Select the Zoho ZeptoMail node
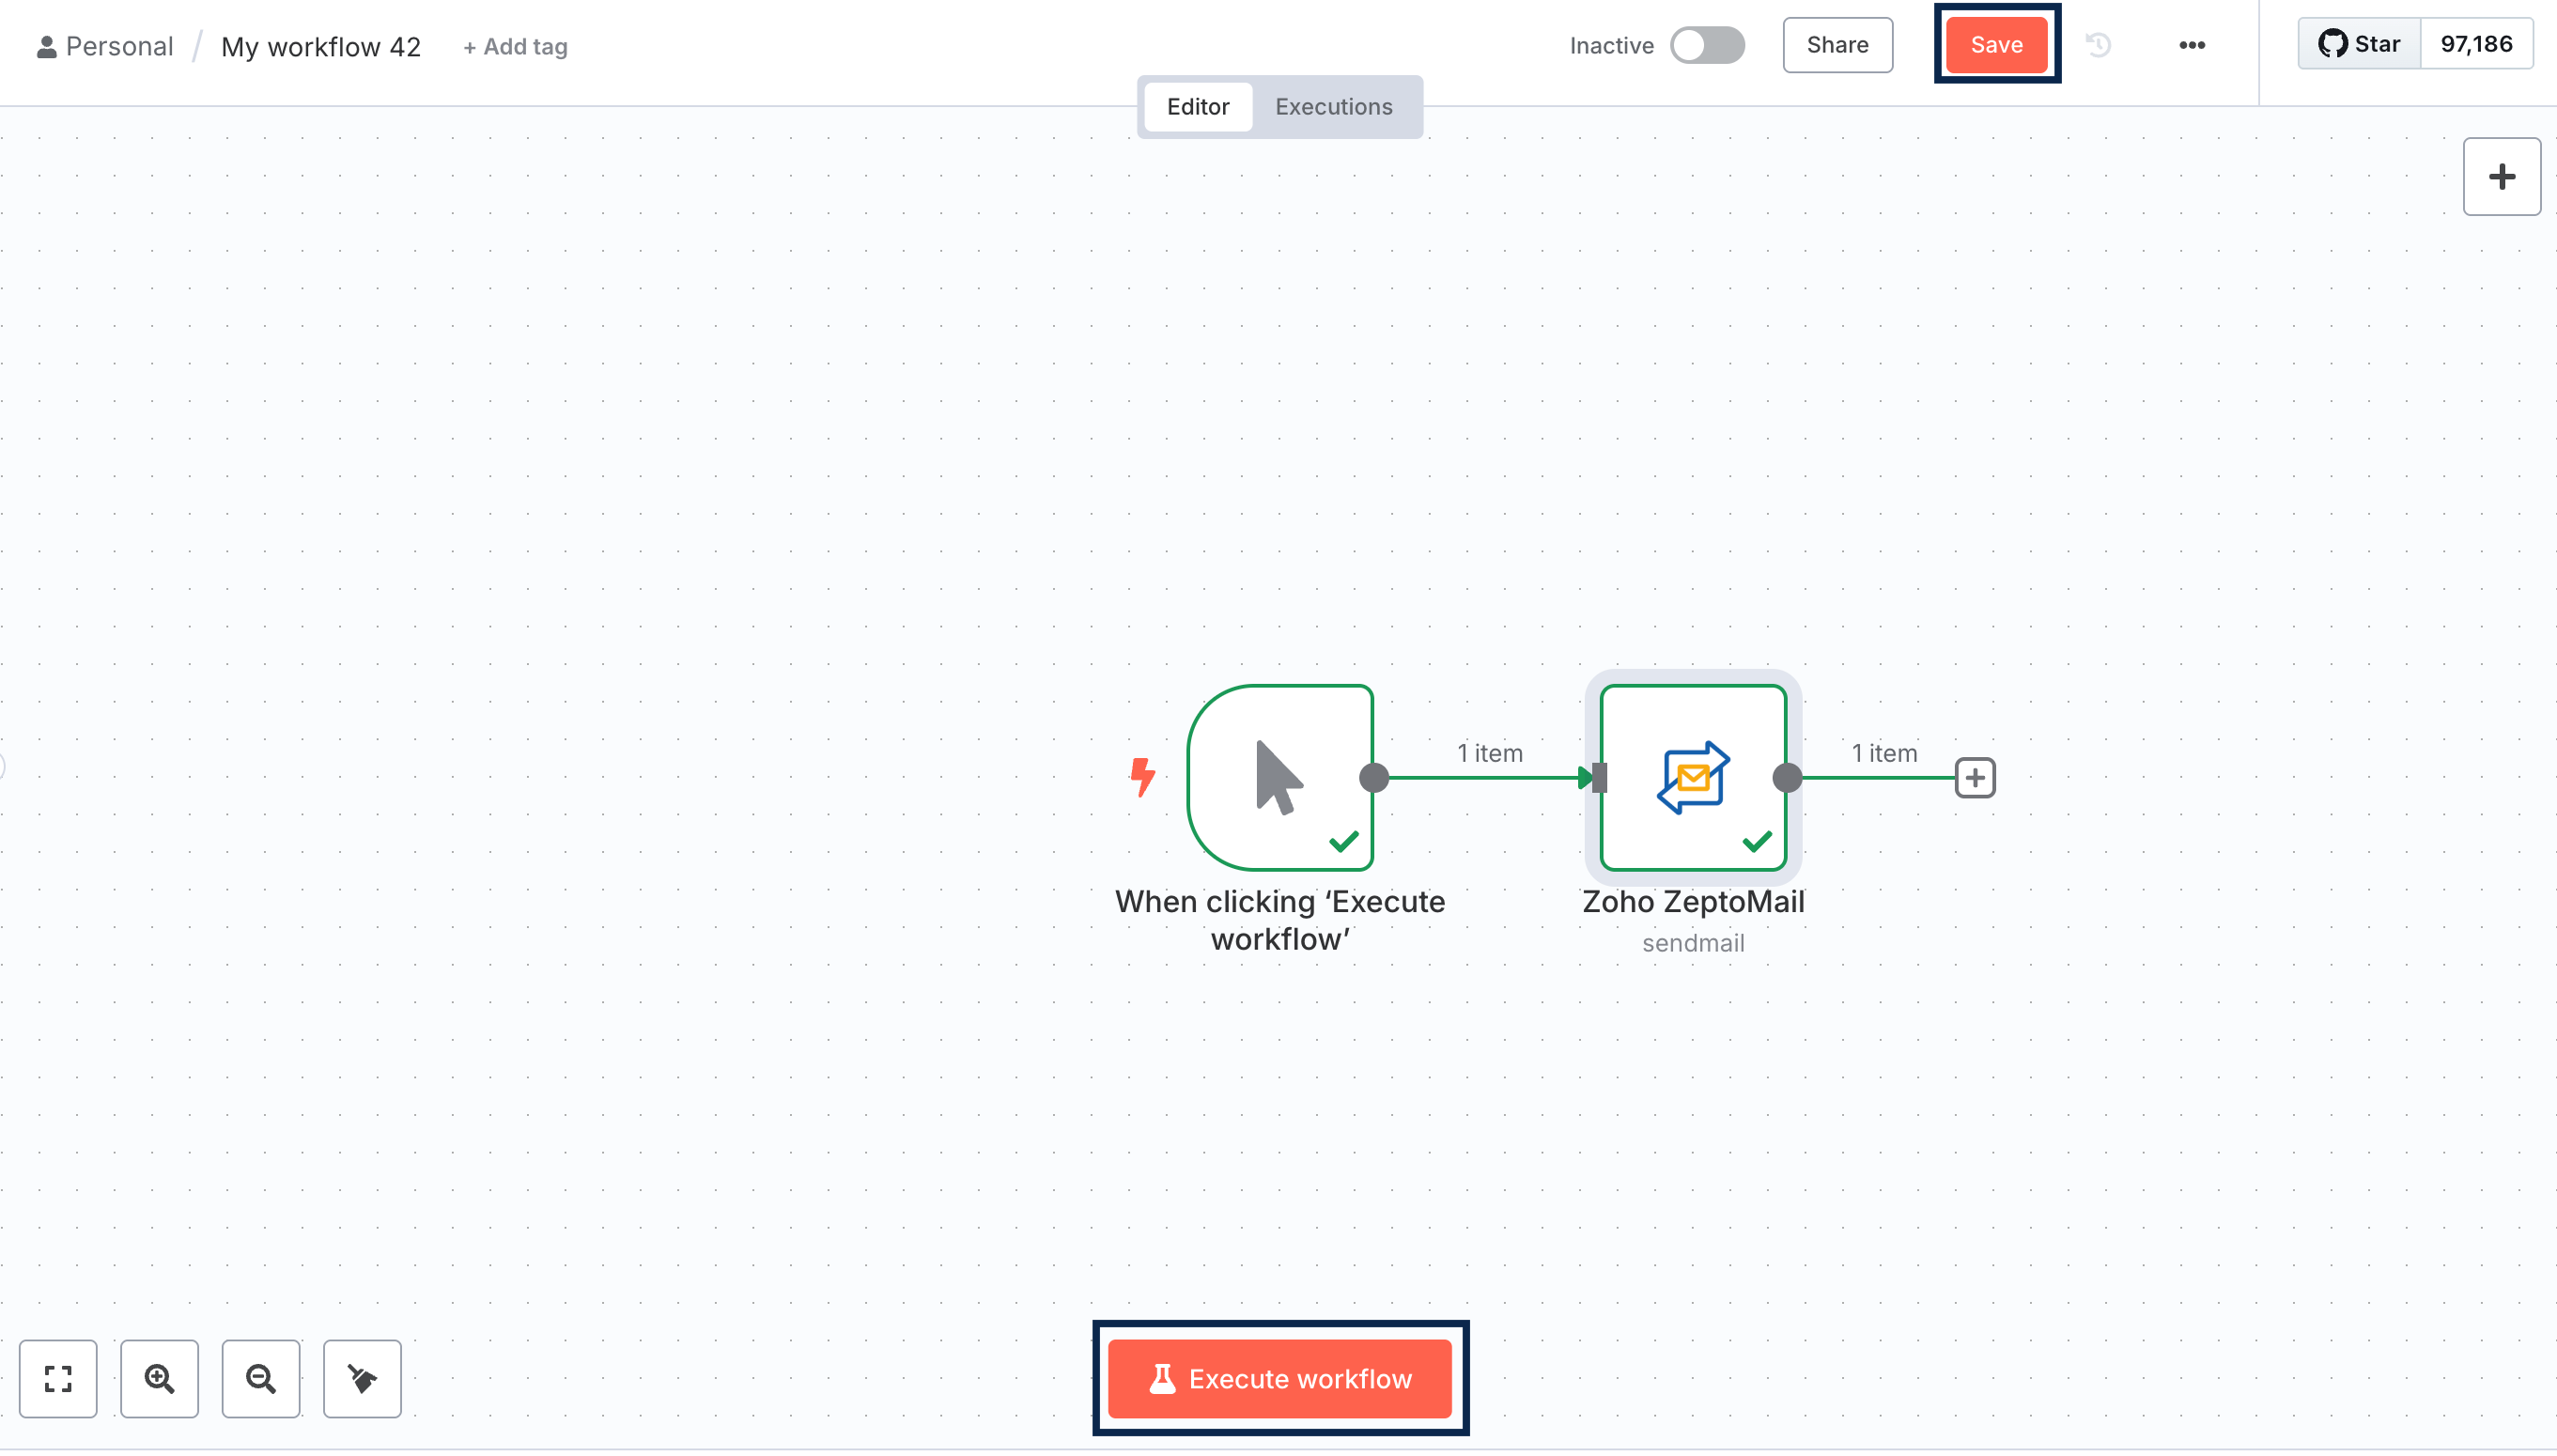This screenshot has width=2557, height=1456. click(1692, 777)
